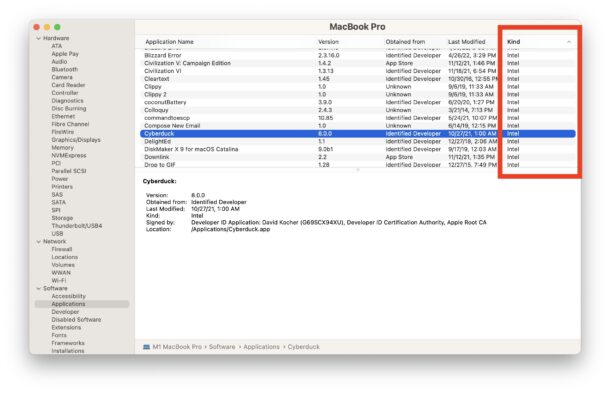Screen dimensions: 610x393
Task: Select Fibre Channel in the sidebar
Action: (x=70, y=124)
